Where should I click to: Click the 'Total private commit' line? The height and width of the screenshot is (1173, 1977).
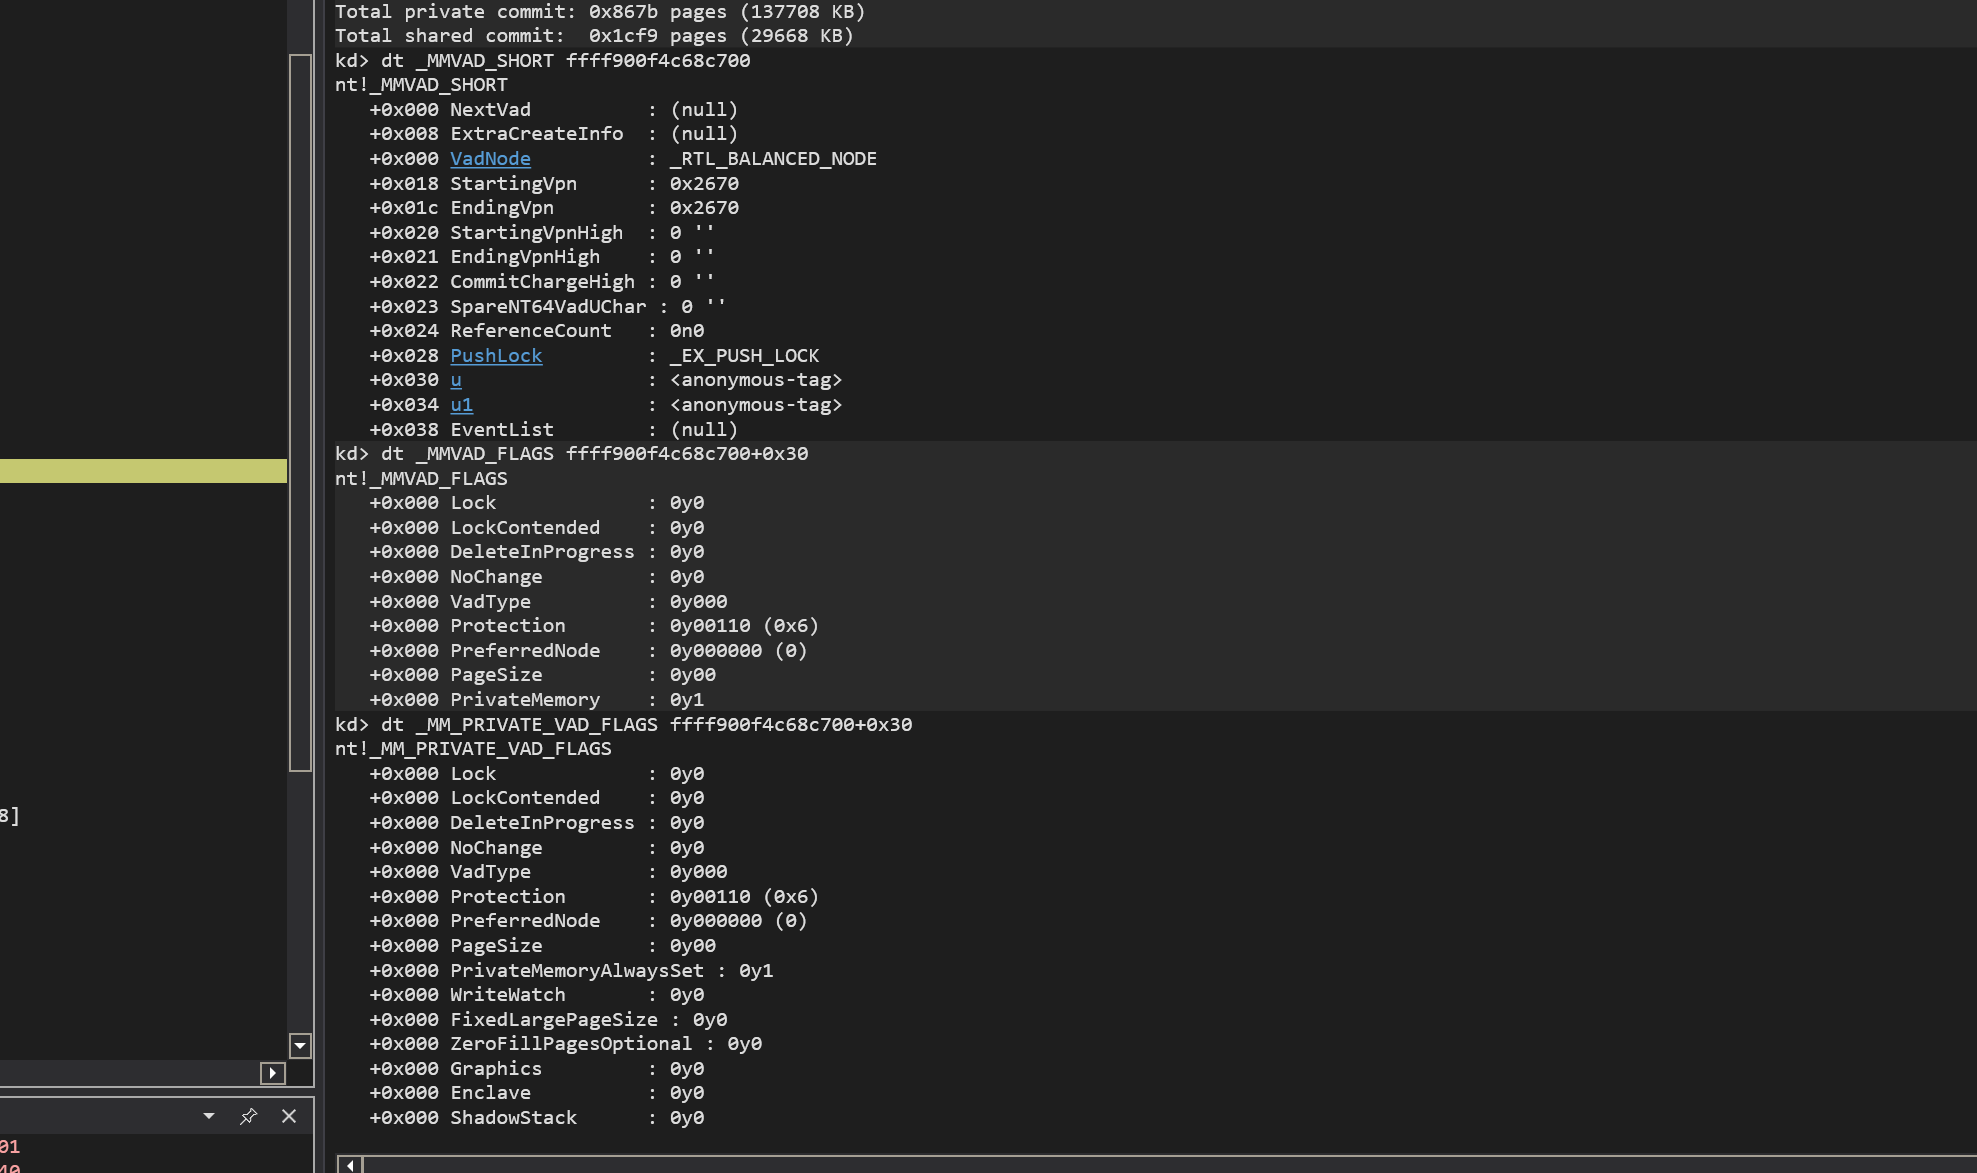(600, 12)
